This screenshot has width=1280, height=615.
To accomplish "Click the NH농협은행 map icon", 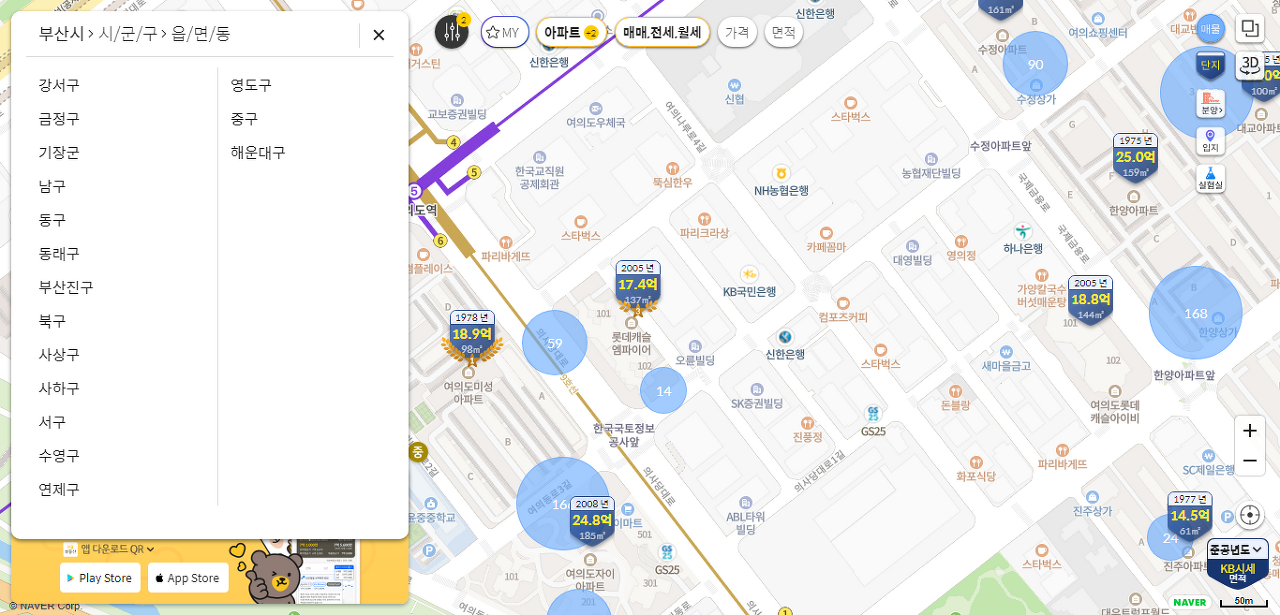I will coord(781,173).
